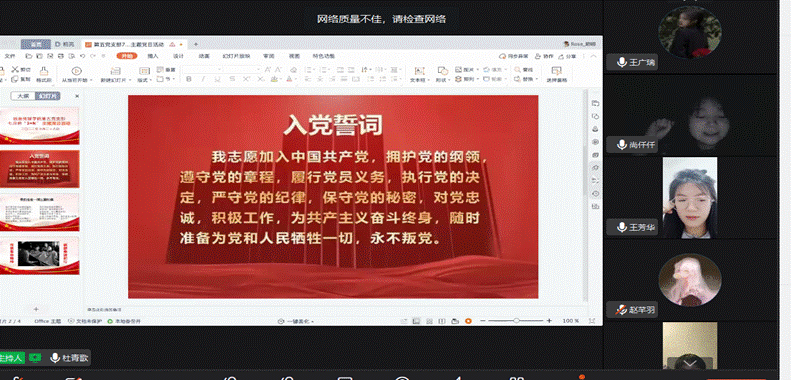Image resolution: width=791 pixels, height=380 pixels.
Task: Click the zoom slider handle in status bar
Action: [x=516, y=321]
